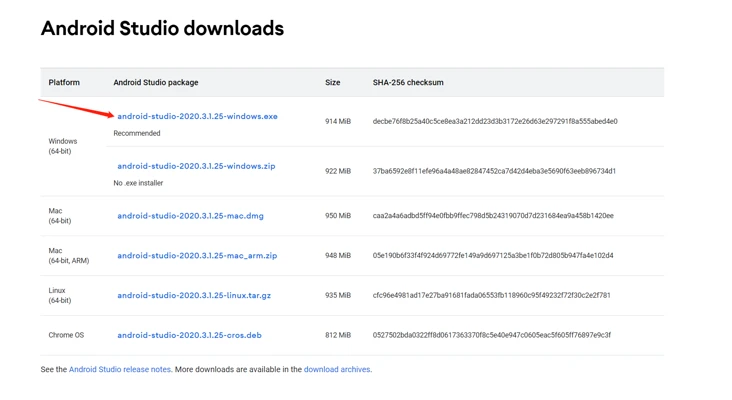
Task: Download the android-studio windows.exe installer
Action: [x=197, y=117]
